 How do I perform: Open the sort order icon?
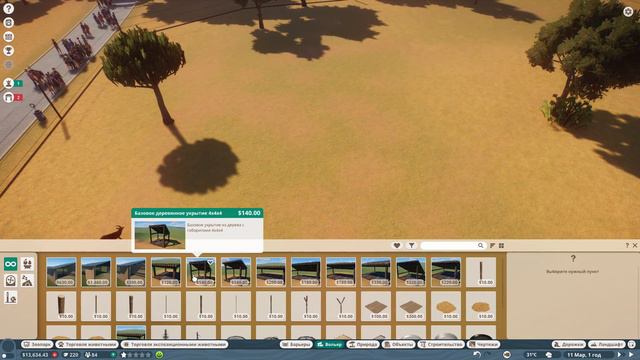tap(492, 245)
